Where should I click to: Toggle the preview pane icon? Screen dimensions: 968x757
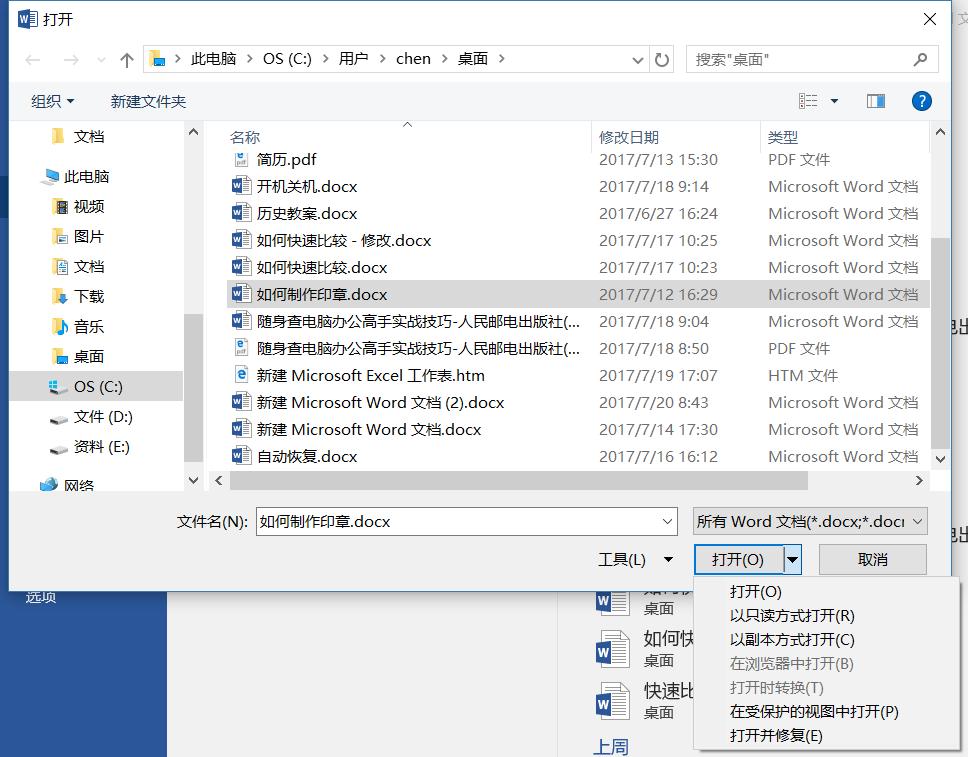point(875,100)
